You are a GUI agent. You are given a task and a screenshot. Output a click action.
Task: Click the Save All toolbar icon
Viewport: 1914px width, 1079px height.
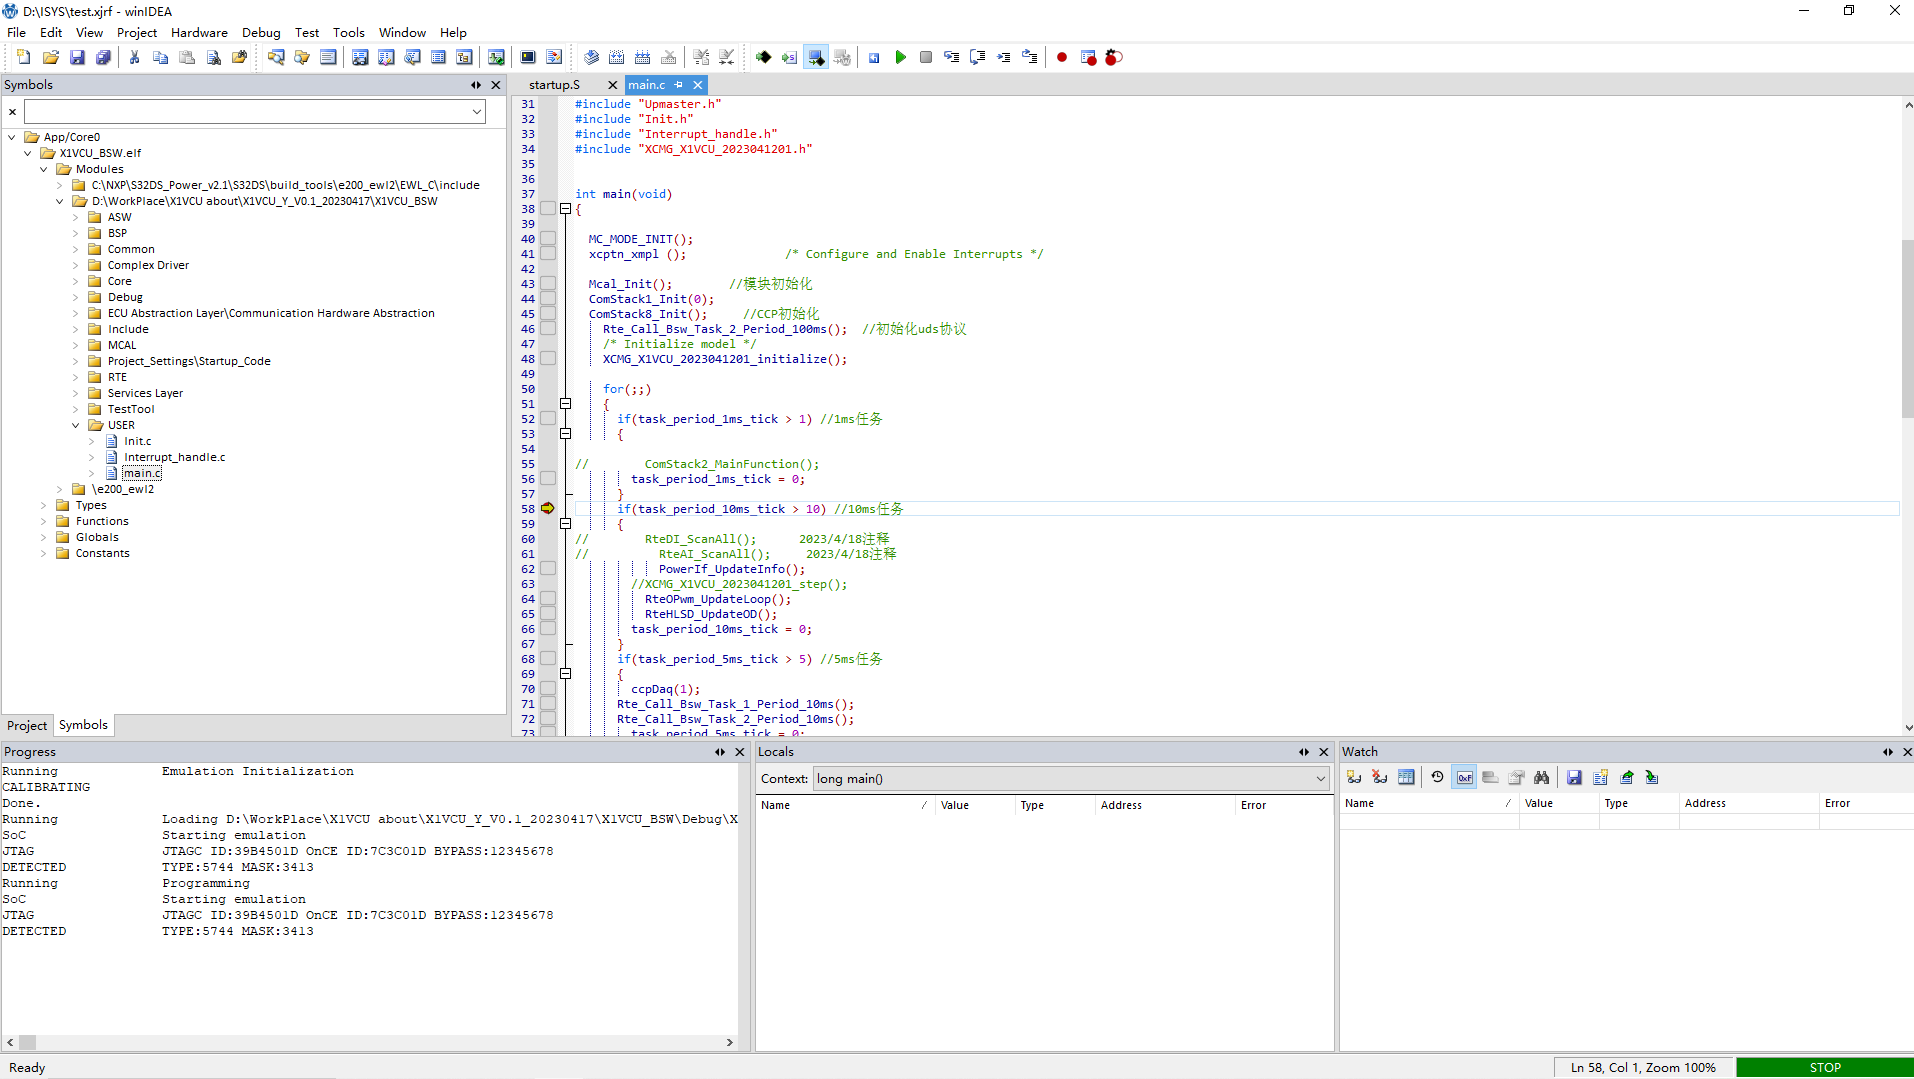pyautogui.click(x=103, y=57)
